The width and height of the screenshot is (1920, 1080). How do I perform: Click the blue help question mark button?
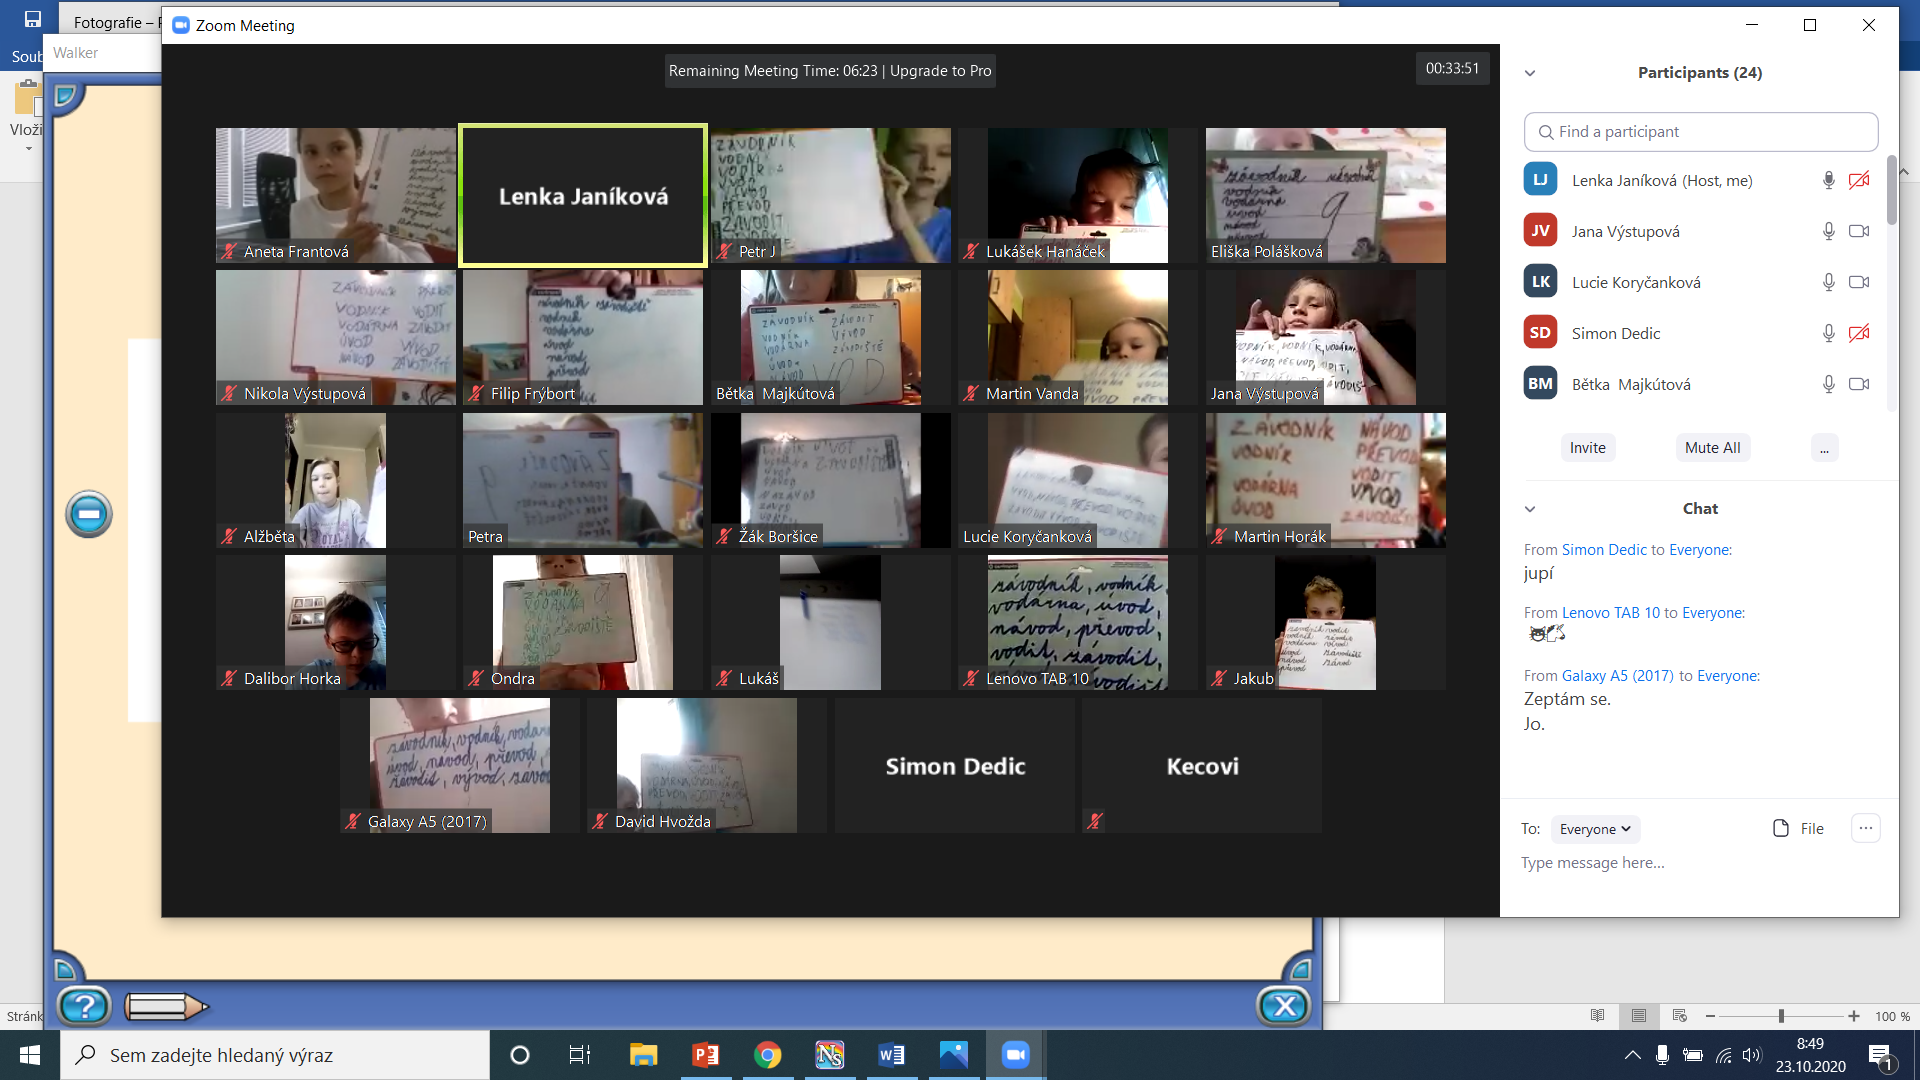[85, 1006]
